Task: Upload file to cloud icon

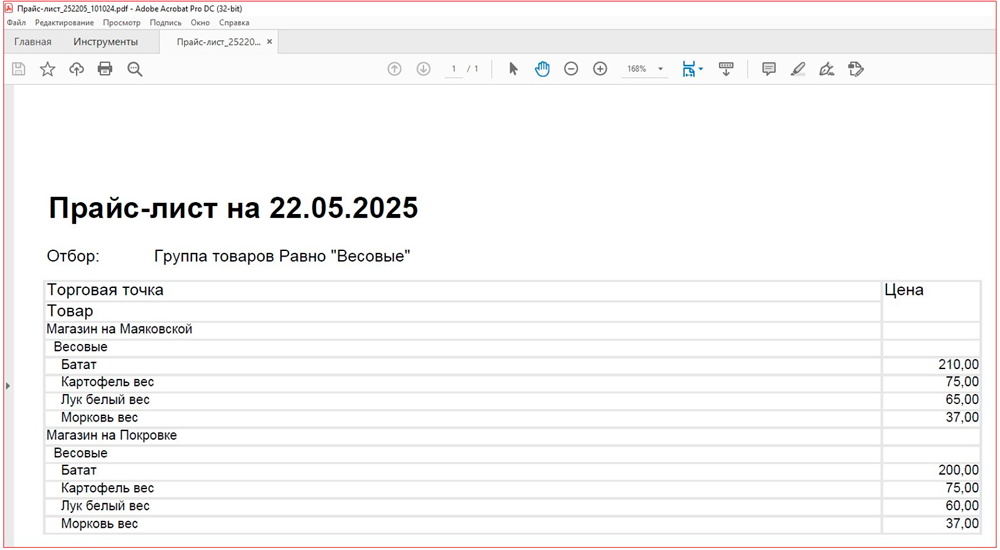Action: 76,69
